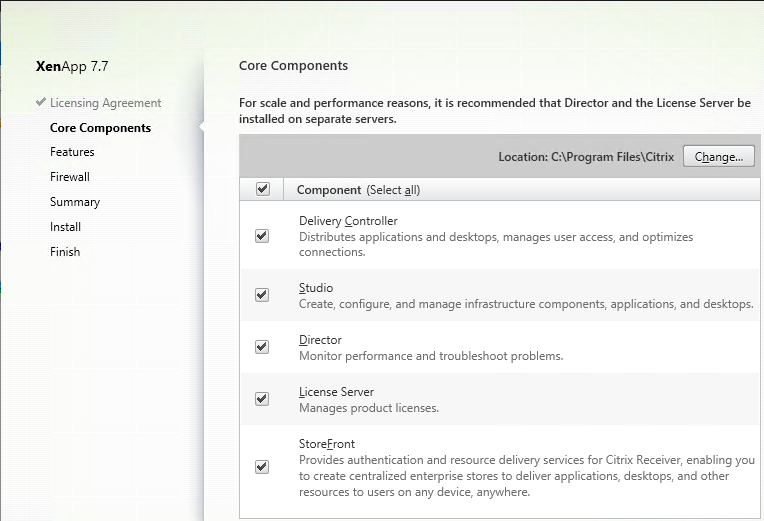Click the Studio component name
This screenshot has width=764, height=521.
pos(316,288)
